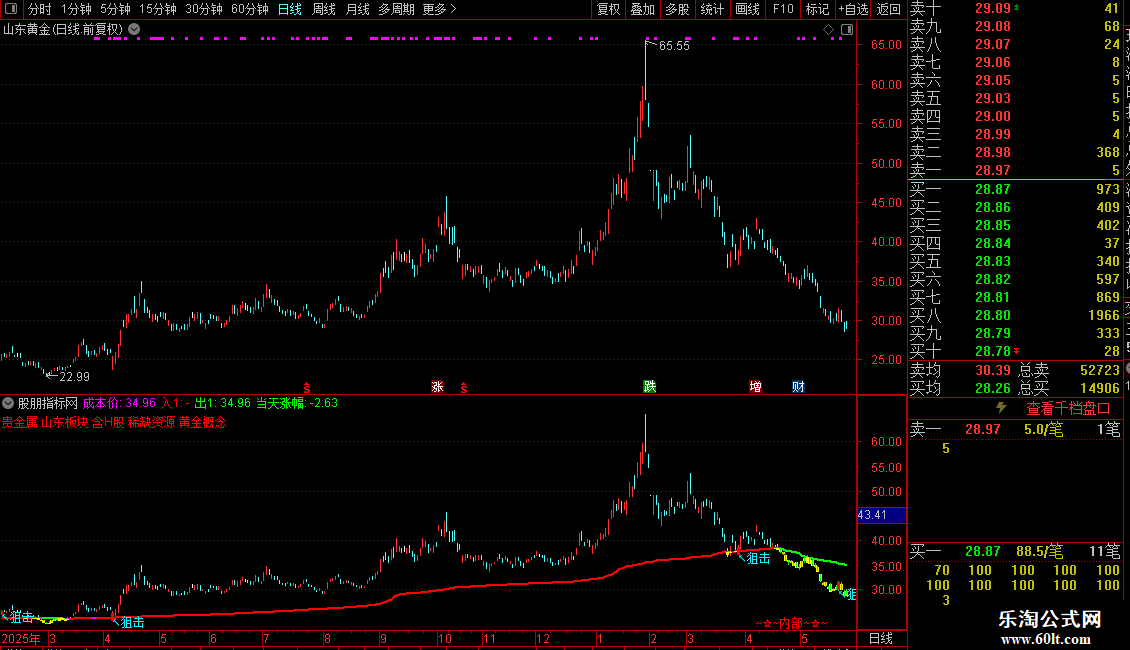The width and height of the screenshot is (1130, 650).
Task: Click the 65.55 high price label
Action: point(674,45)
